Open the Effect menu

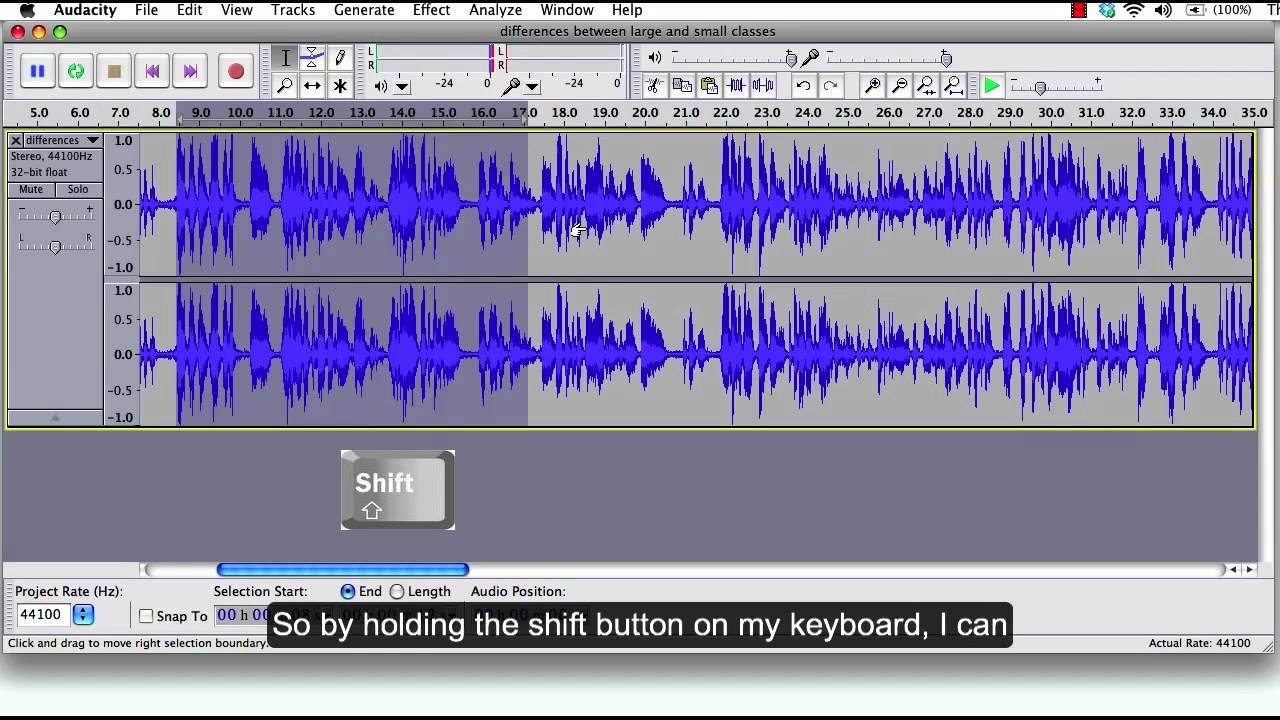pyautogui.click(x=431, y=10)
